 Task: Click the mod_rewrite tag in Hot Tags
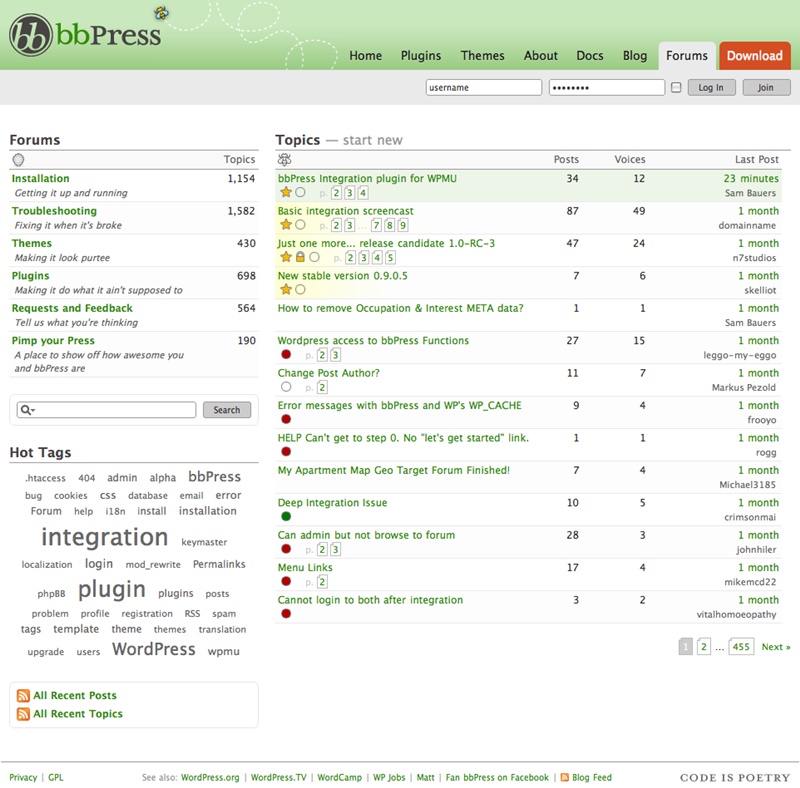[153, 564]
